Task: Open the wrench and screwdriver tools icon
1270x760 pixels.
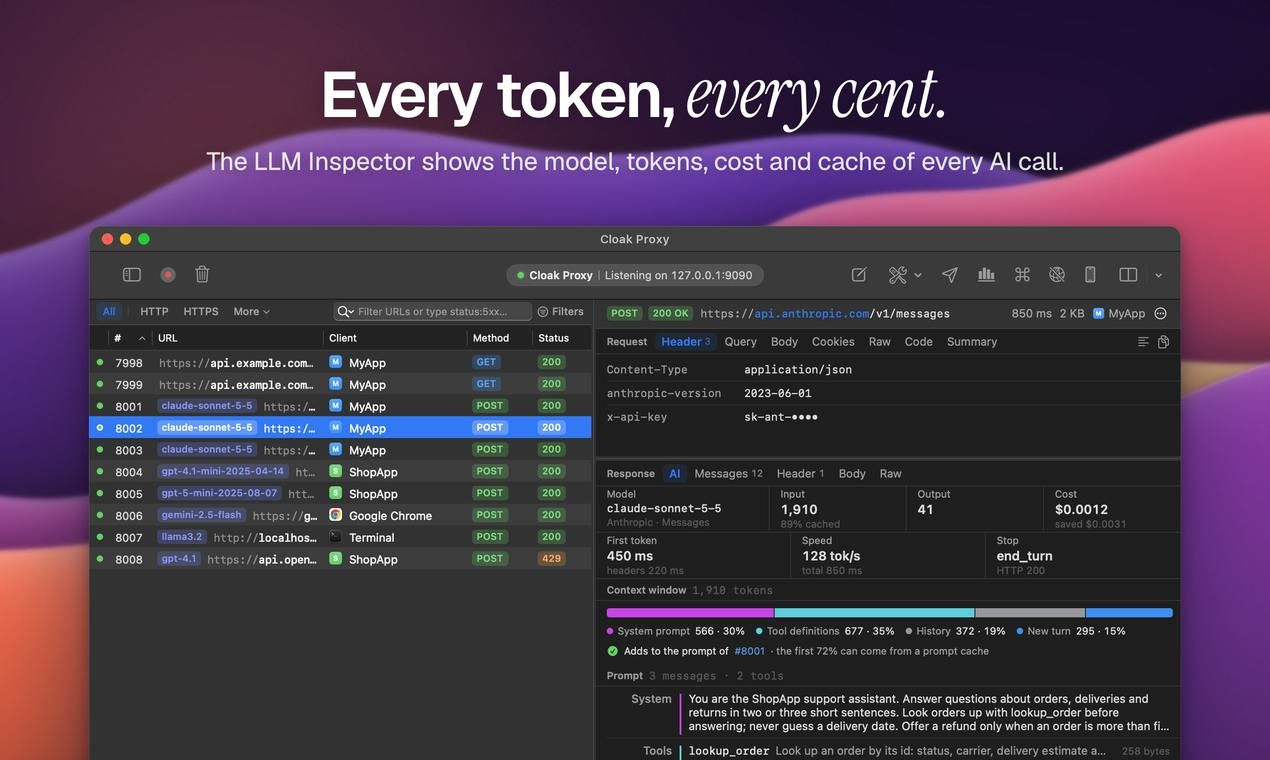Action: point(897,274)
